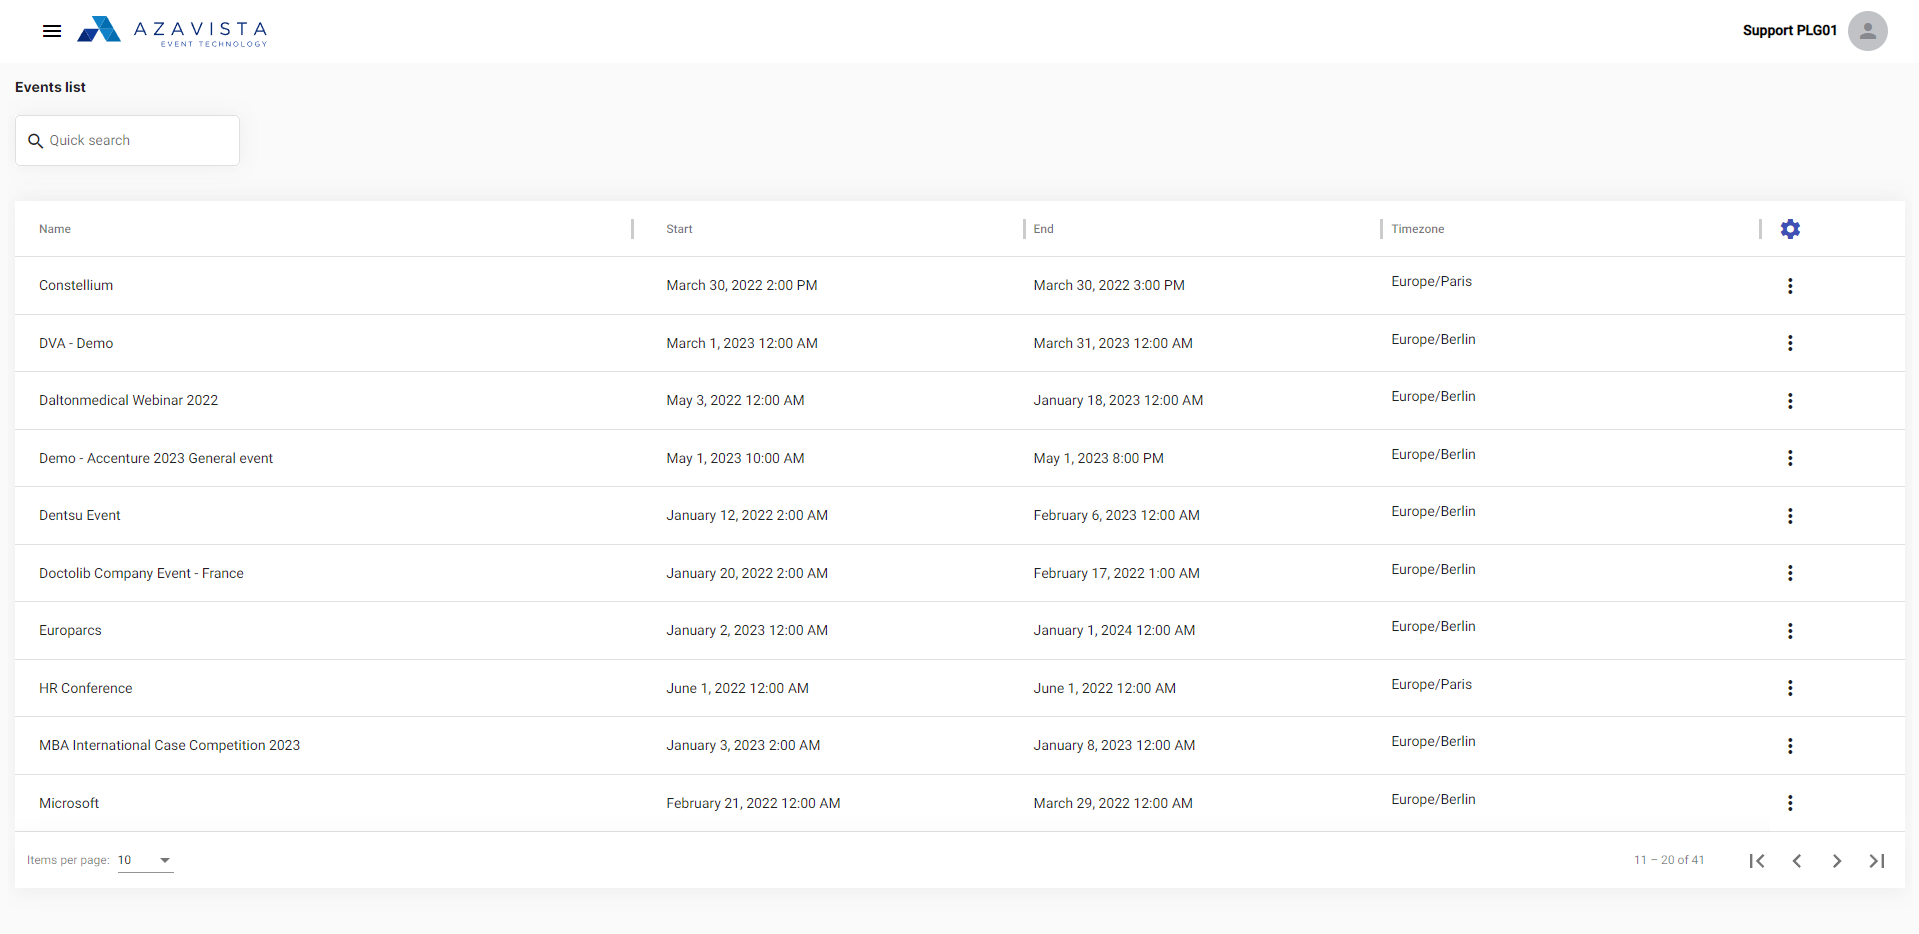
Task: Open actions menu for DVA - Demo row
Action: tap(1790, 343)
